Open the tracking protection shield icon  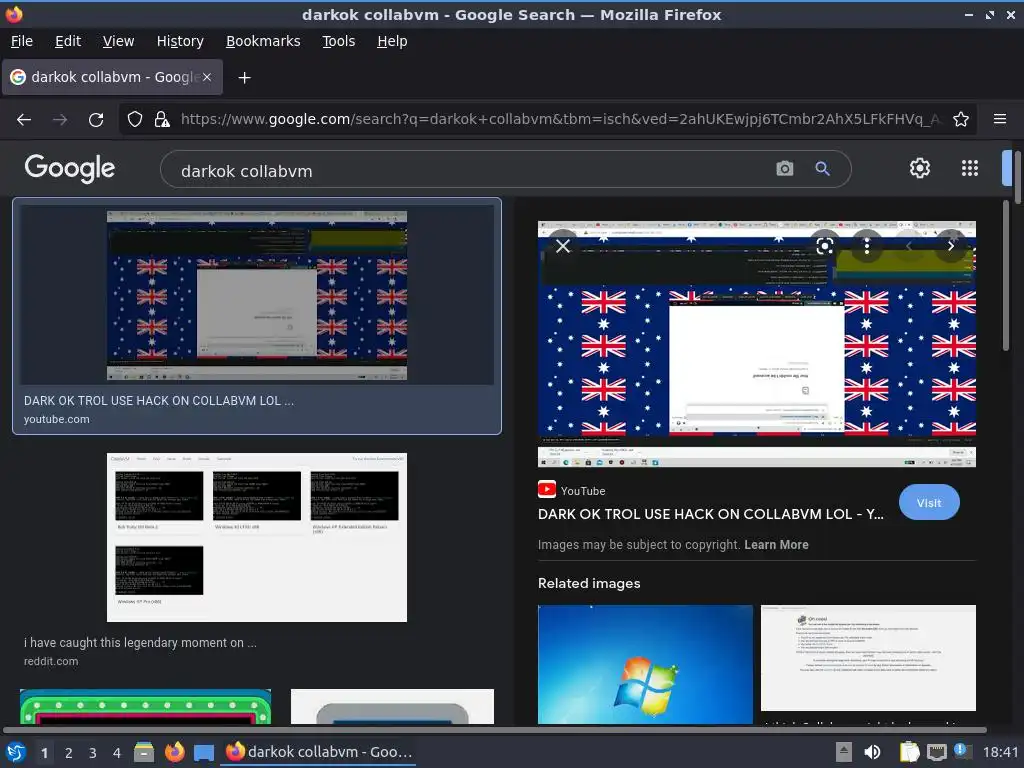(x=135, y=120)
